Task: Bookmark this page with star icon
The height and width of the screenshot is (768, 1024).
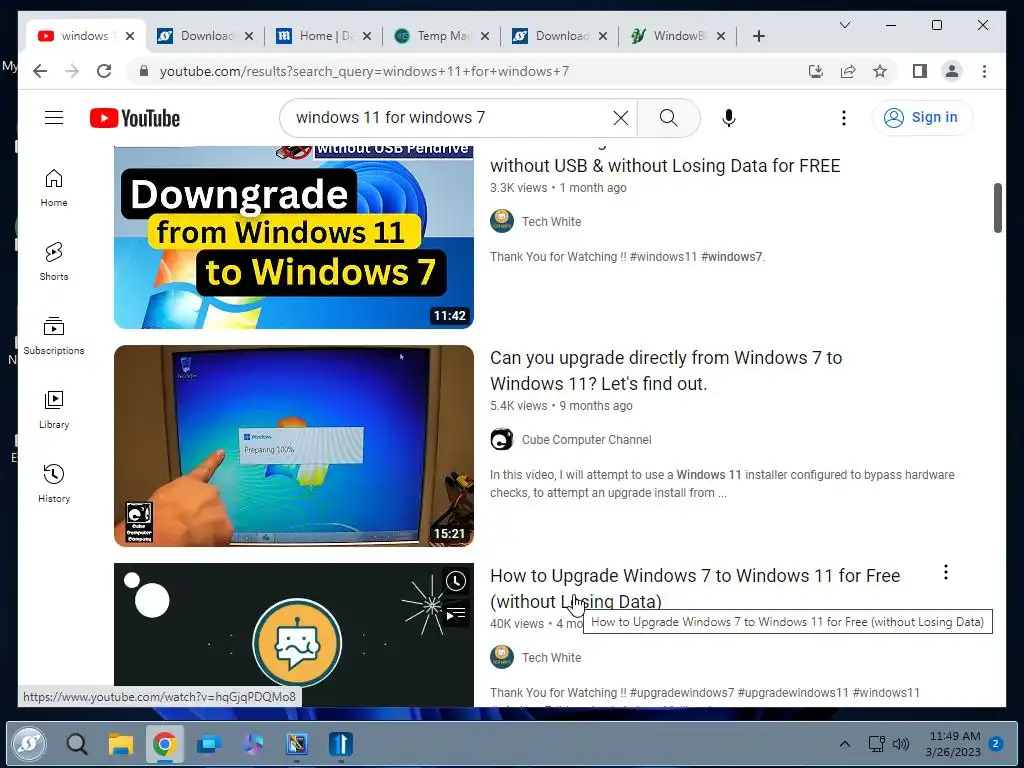Action: tap(880, 71)
